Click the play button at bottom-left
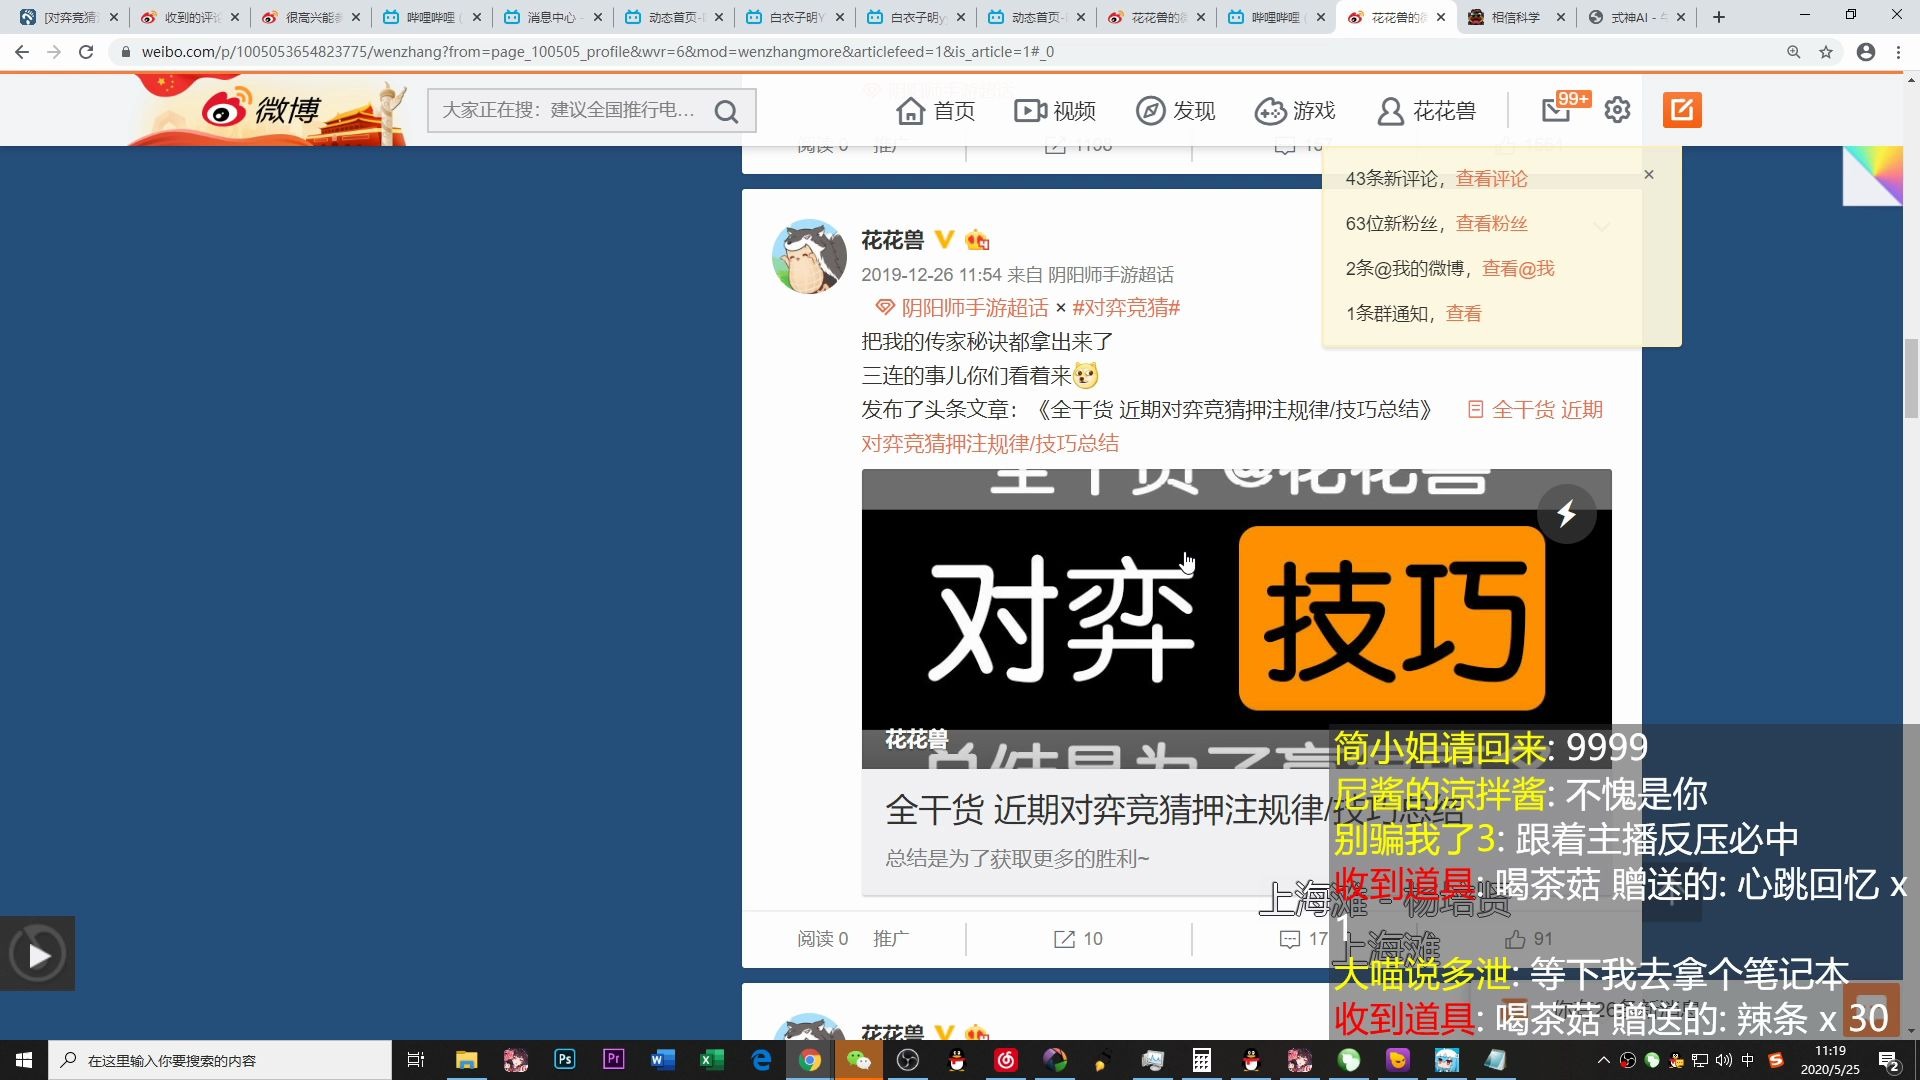The height and width of the screenshot is (1080, 1920). pos(38,955)
